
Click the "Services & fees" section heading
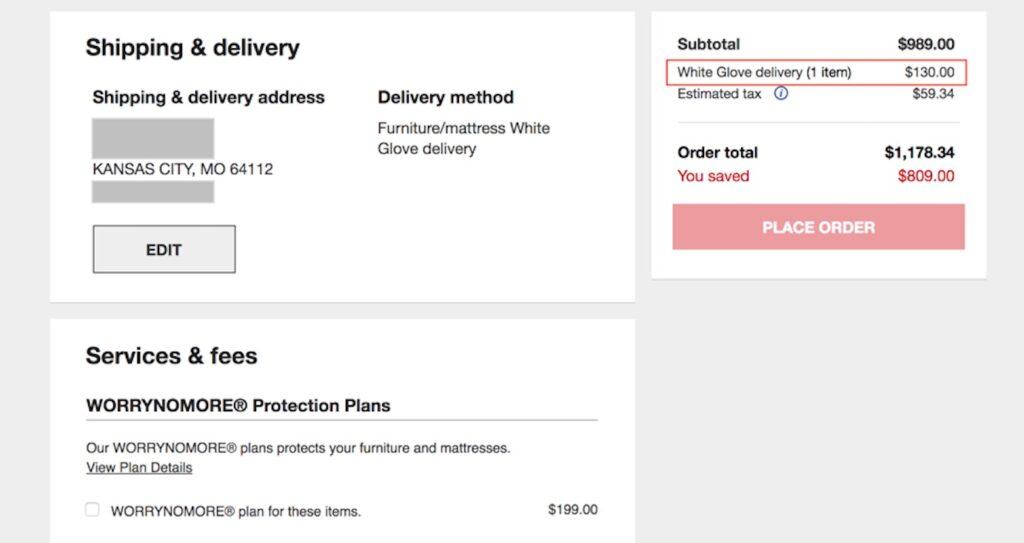171,356
